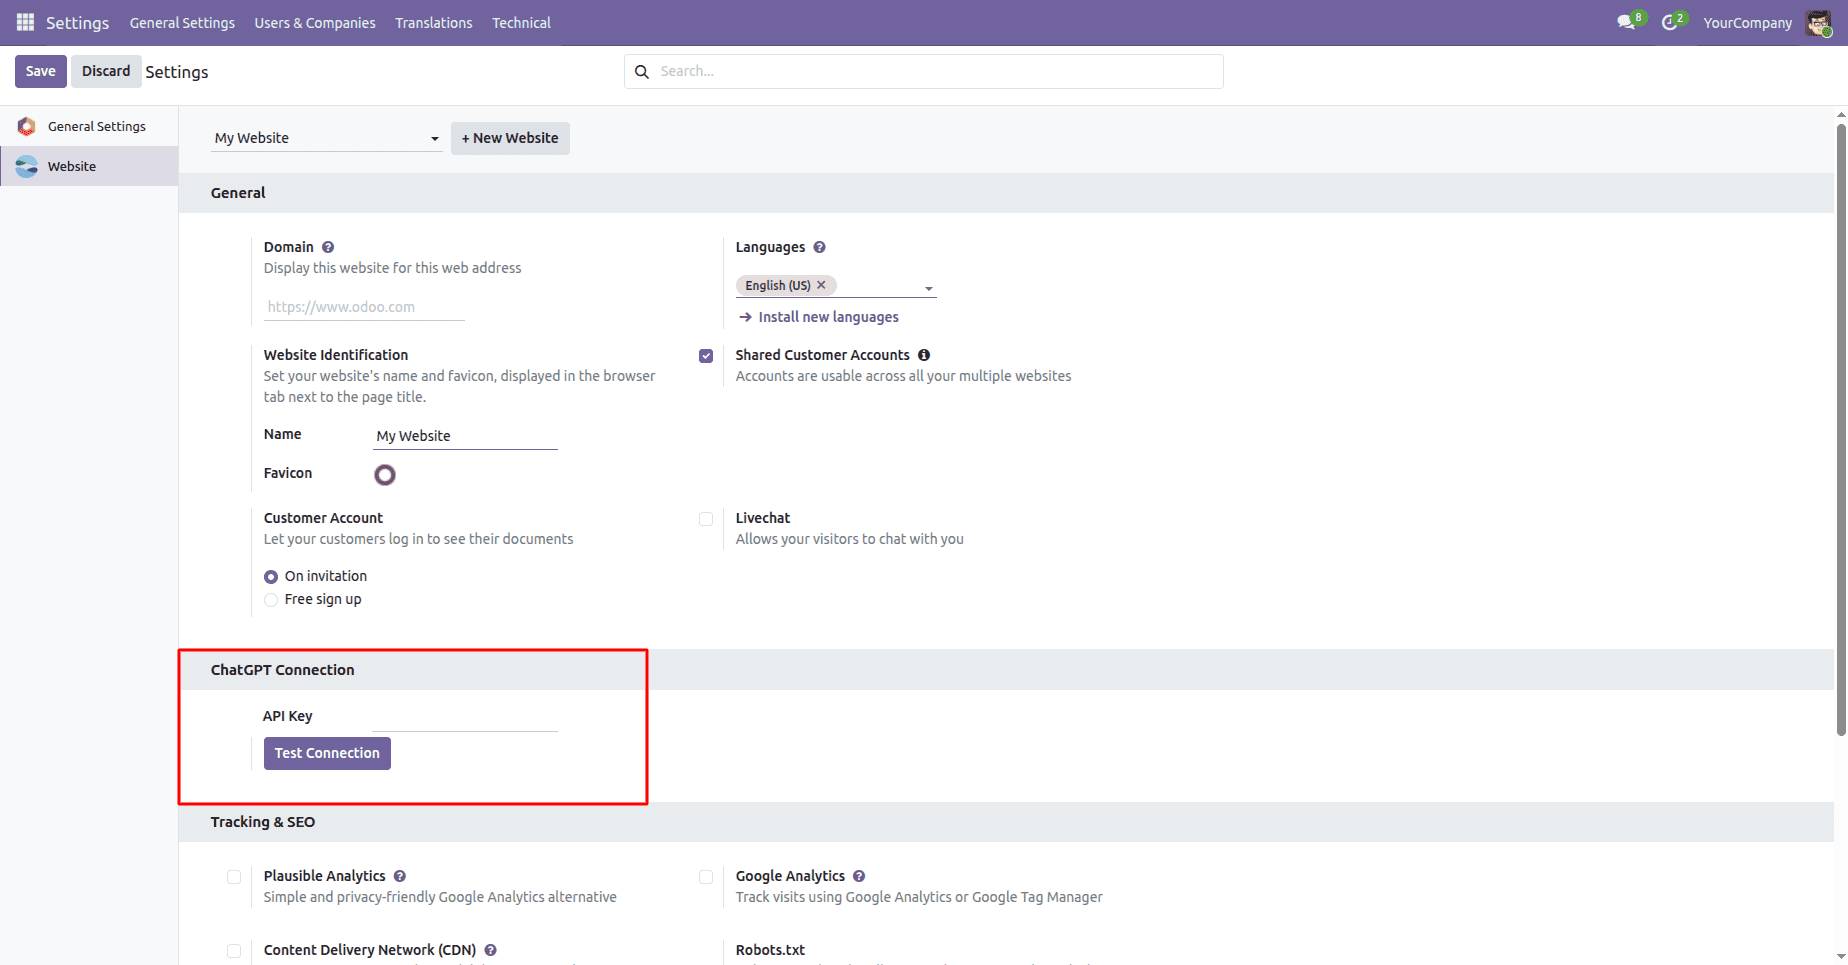
Task: Show info icon next to Shared Customer Accounts
Action: tap(924, 355)
